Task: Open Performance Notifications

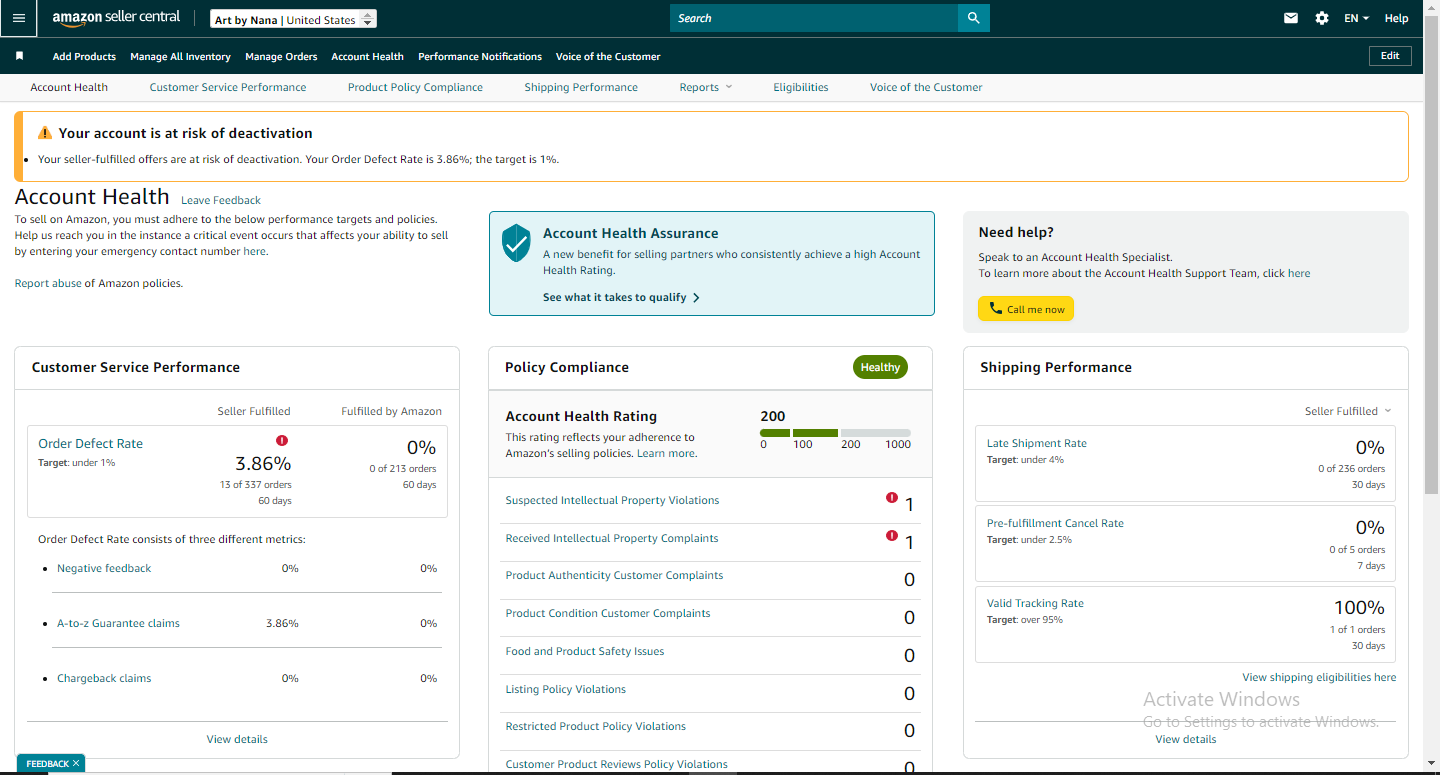Action: (x=480, y=56)
